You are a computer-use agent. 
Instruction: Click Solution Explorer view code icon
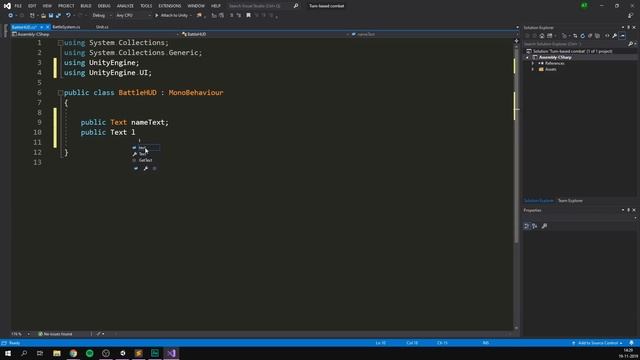(x=607, y=36)
